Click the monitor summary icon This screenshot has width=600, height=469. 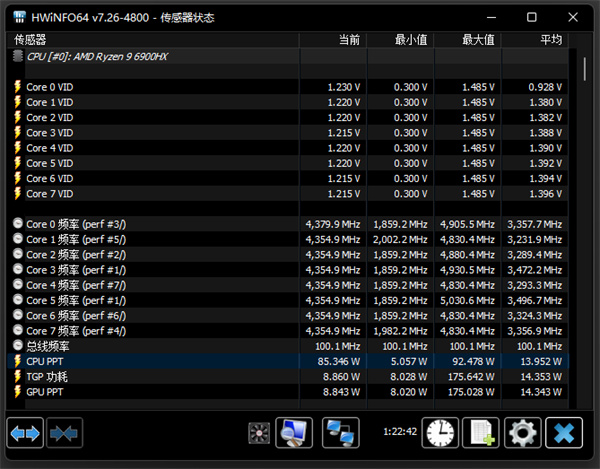pyautogui.click(x=295, y=433)
